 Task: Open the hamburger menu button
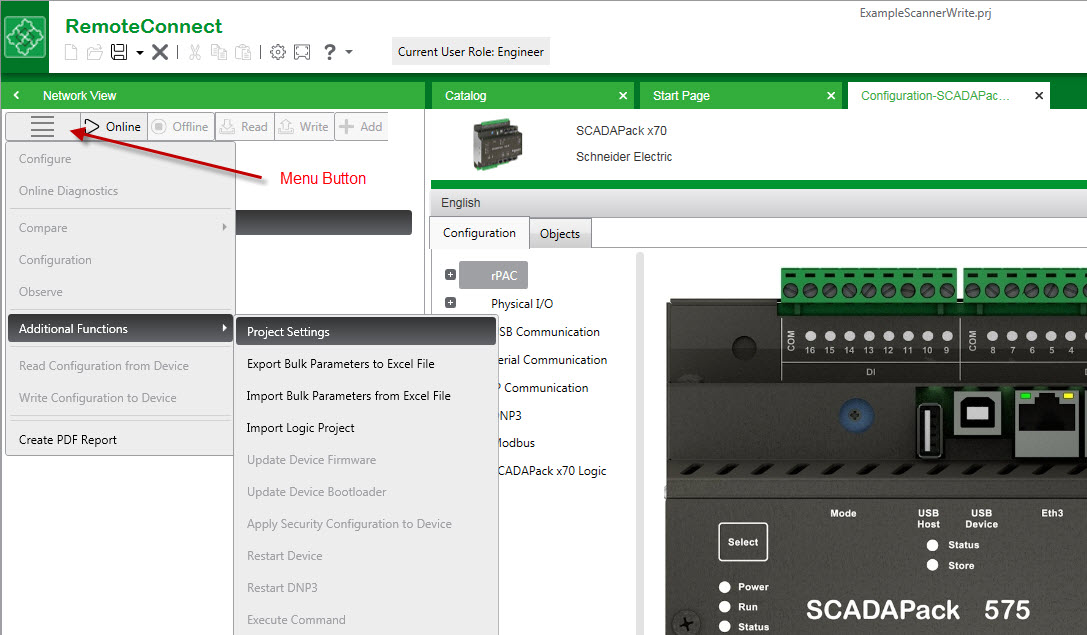pos(42,126)
